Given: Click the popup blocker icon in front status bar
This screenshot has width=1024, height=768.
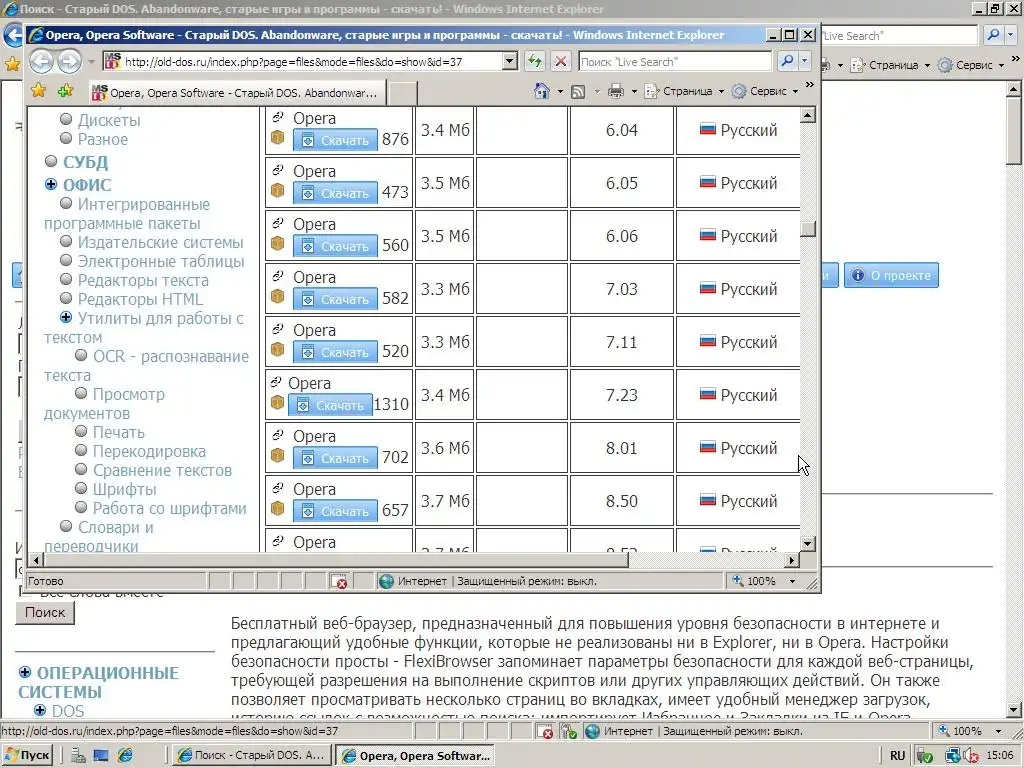Looking at the screenshot, I should tap(338, 581).
